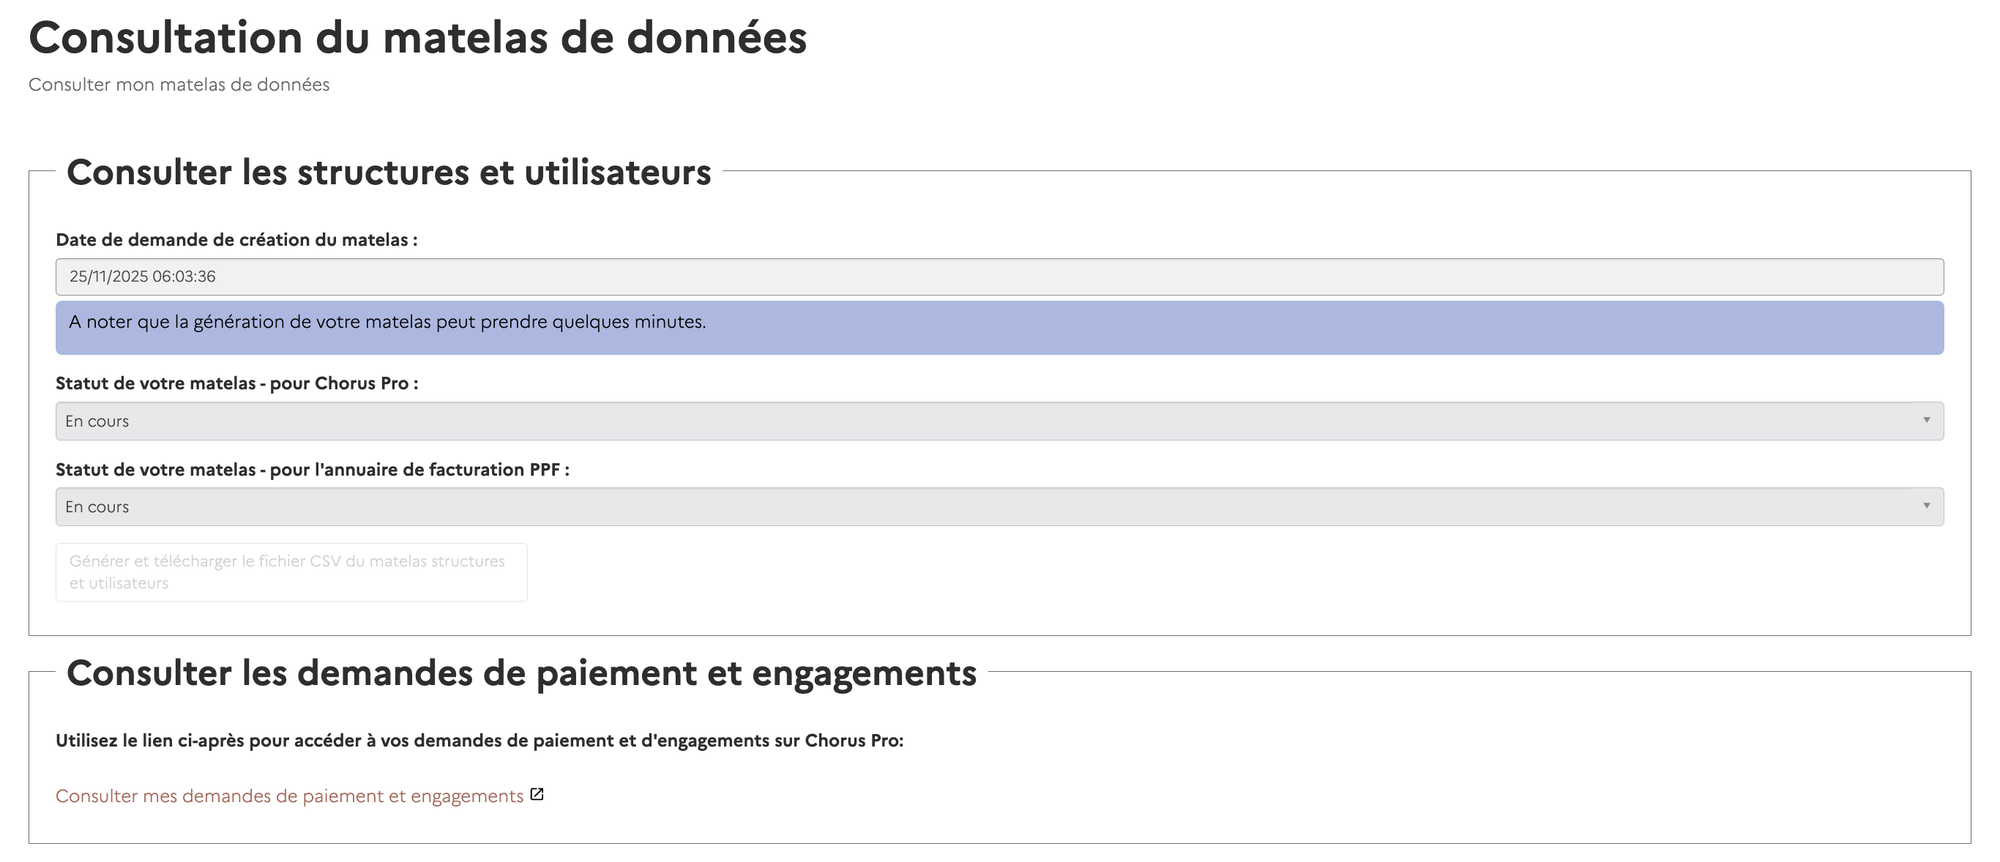Viewport: 2000px width, 862px height.
Task: Click the arrow of Chorus Pro status dropdown
Action: pyautogui.click(x=1926, y=421)
